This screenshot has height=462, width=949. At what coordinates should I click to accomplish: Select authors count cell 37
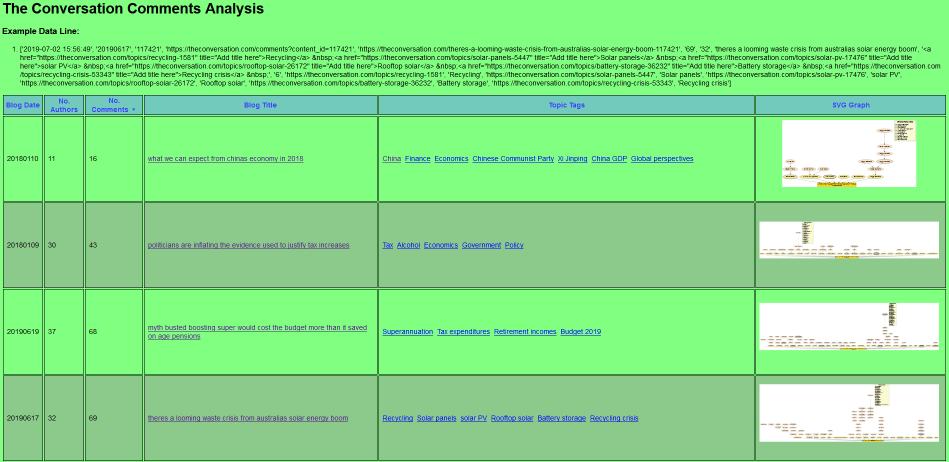(x=64, y=332)
